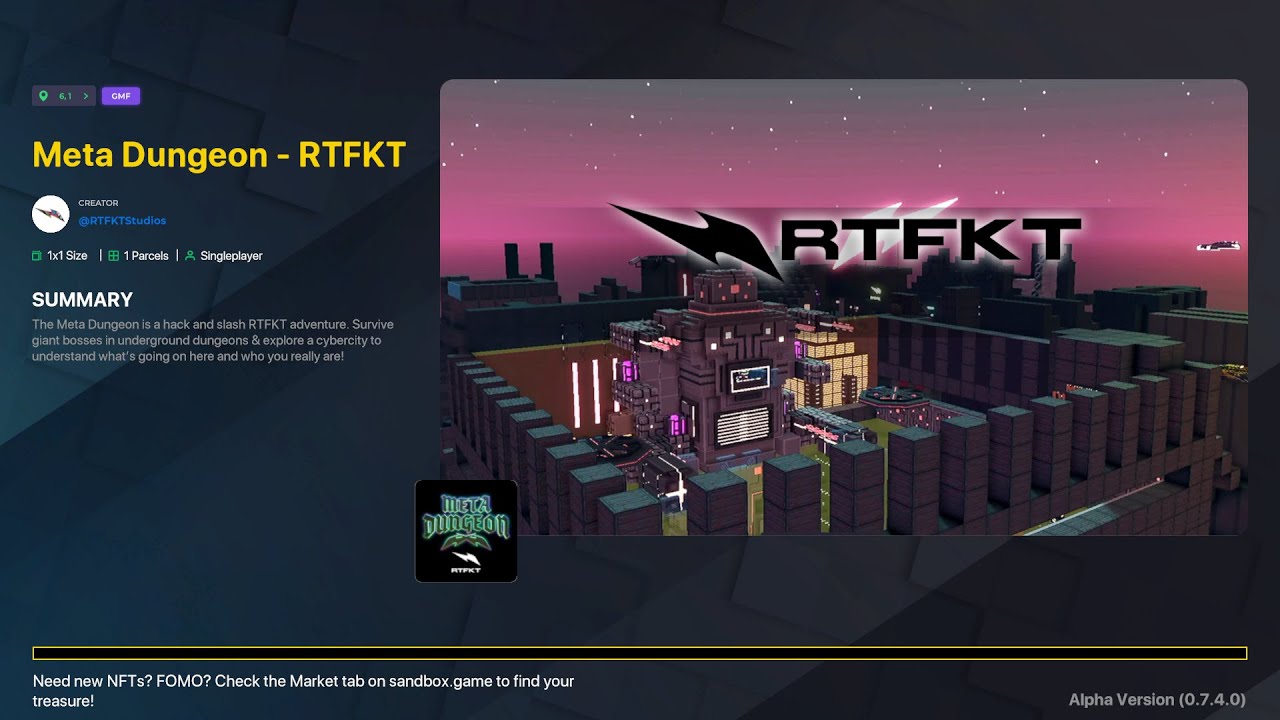Click the purple GMF tag
The height and width of the screenshot is (720, 1280).
click(120, 96)
